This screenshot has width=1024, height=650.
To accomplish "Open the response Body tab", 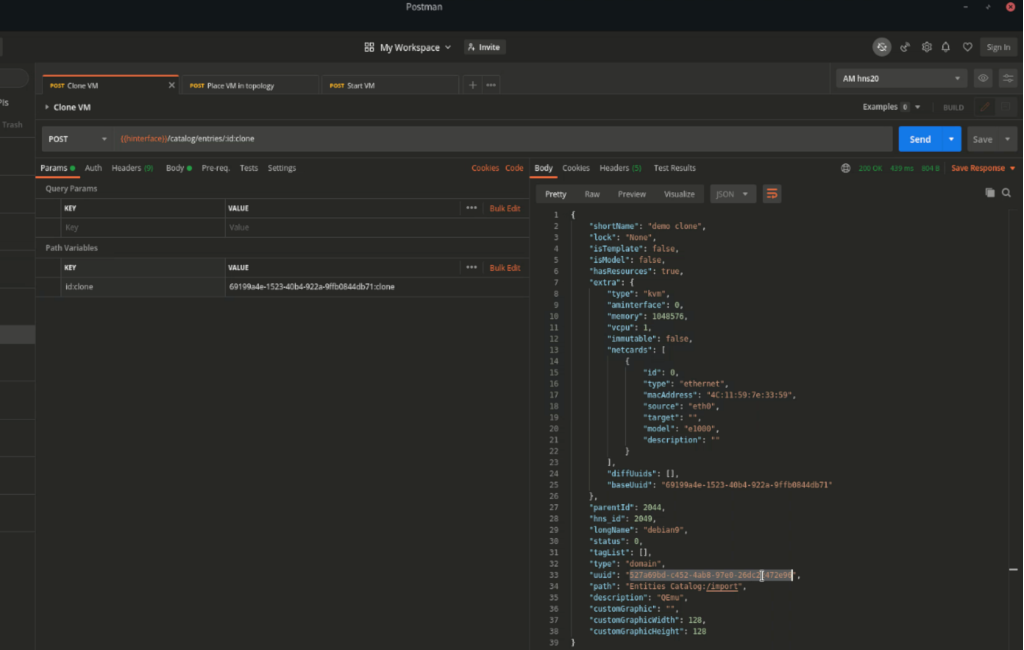I will [x=543, y=168].
